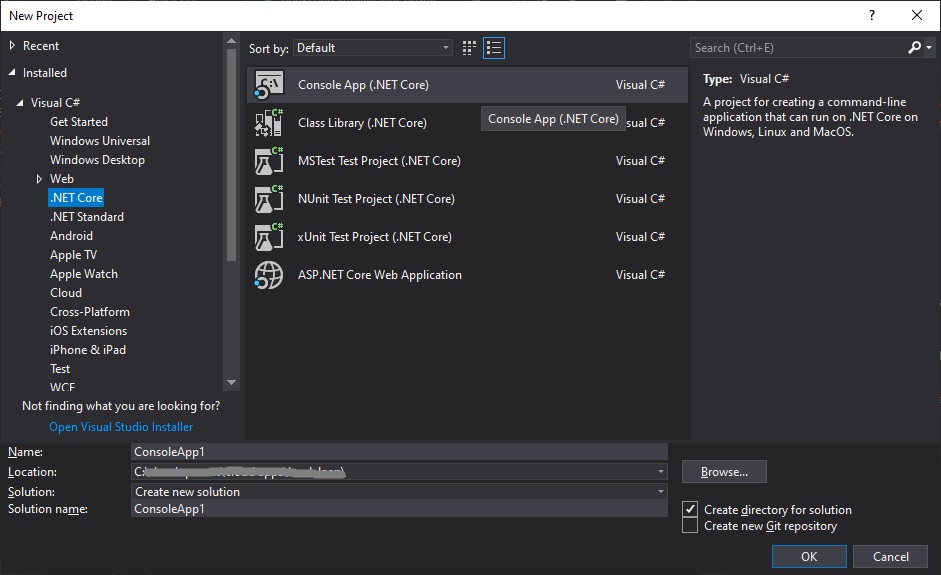Open the help question mark button
This screenshot has height=575, width=941.
point(872,16)
